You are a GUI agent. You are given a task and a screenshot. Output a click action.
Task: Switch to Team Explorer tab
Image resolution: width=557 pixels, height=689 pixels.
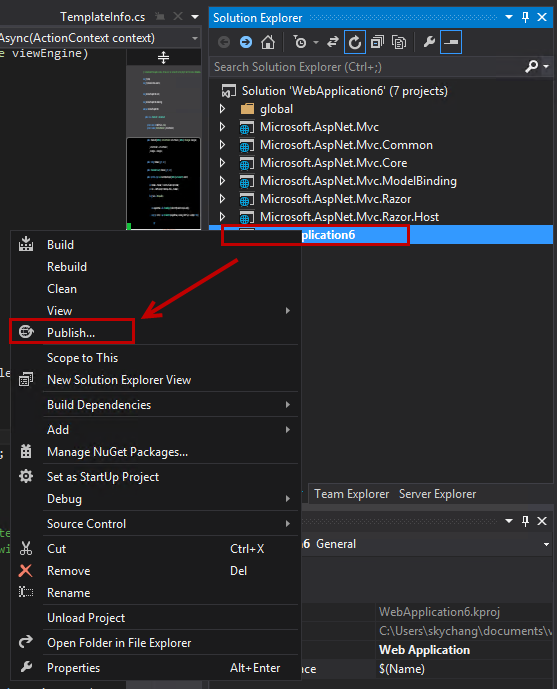(x=351, y=494)
